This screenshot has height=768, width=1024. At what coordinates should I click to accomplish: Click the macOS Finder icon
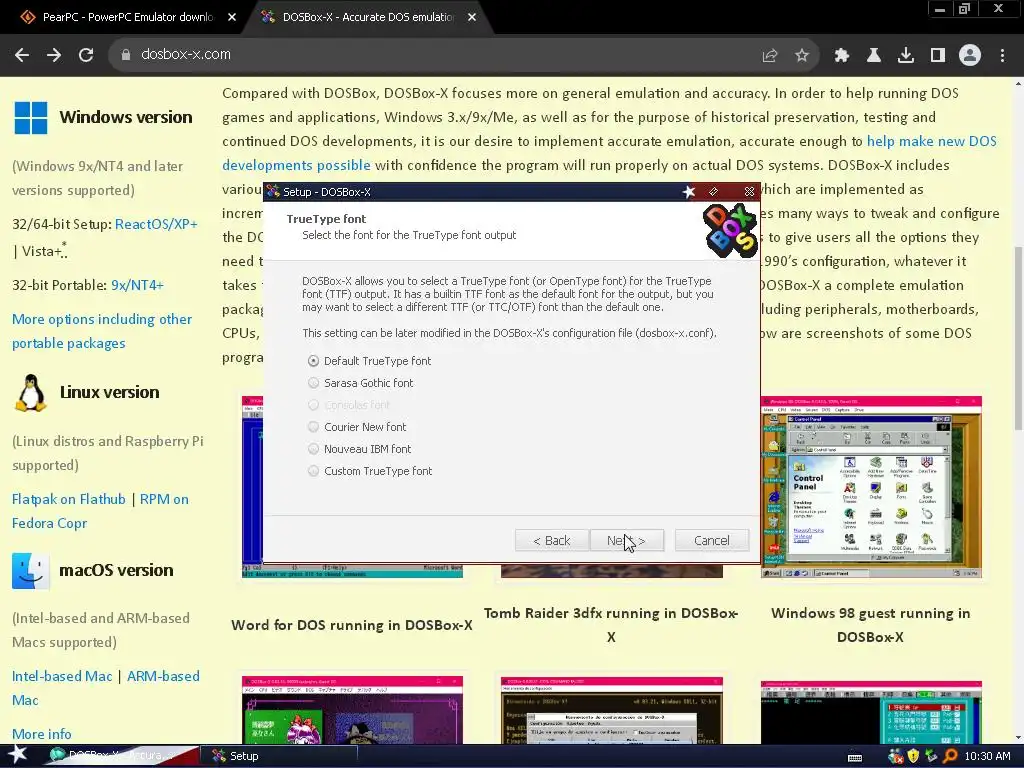(30, 571)
